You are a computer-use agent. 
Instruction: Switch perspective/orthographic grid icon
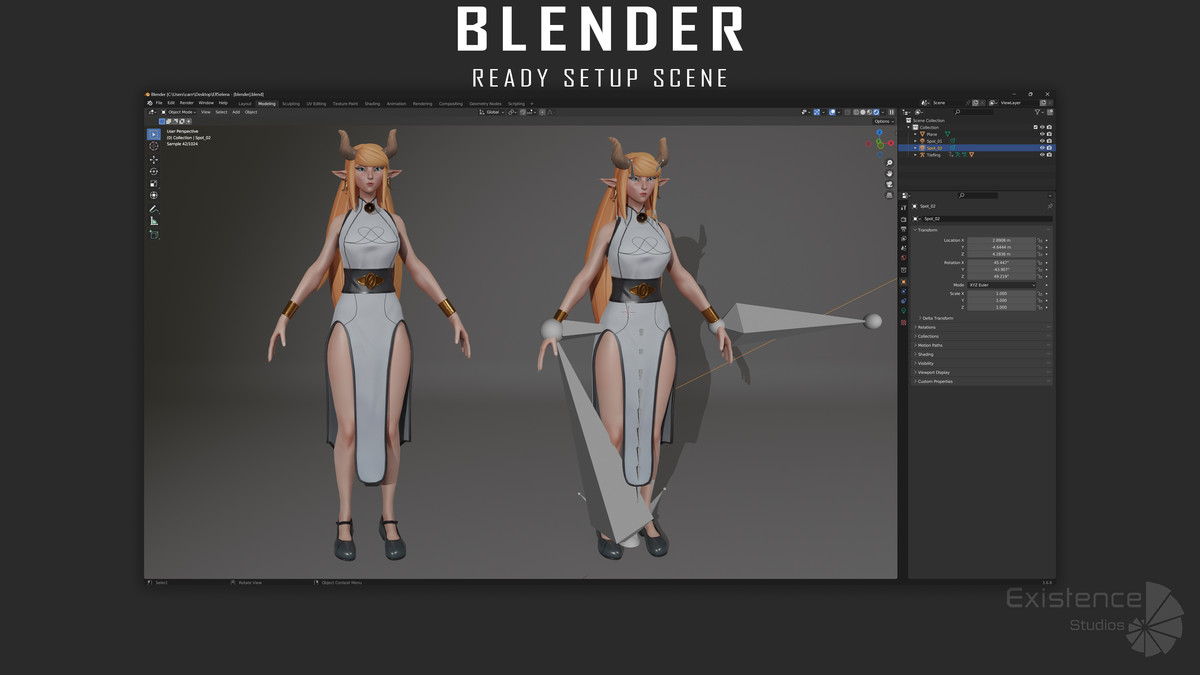(x=889, y=196)
